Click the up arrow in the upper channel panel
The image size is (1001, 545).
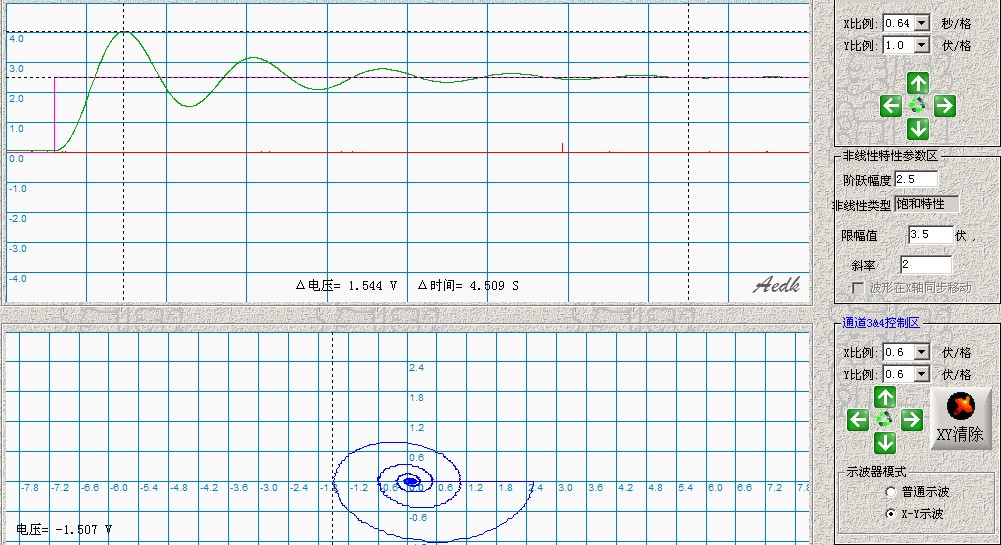918,82
